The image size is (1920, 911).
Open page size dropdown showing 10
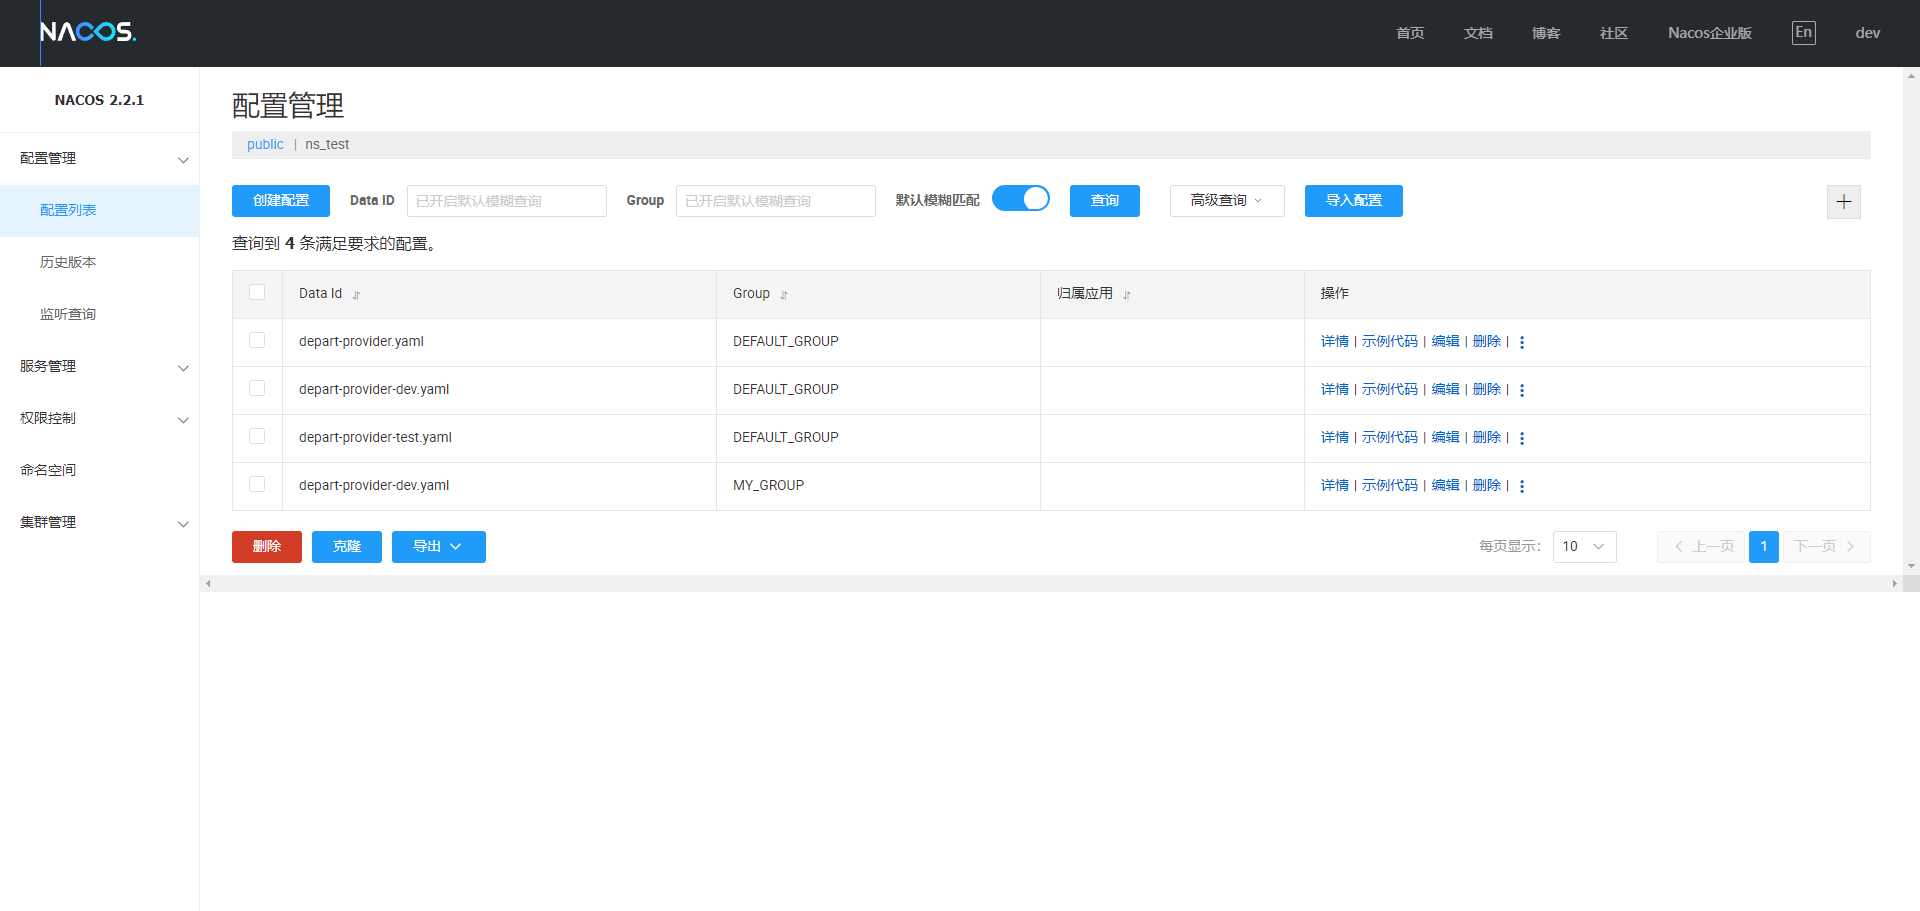[1584, 547]
